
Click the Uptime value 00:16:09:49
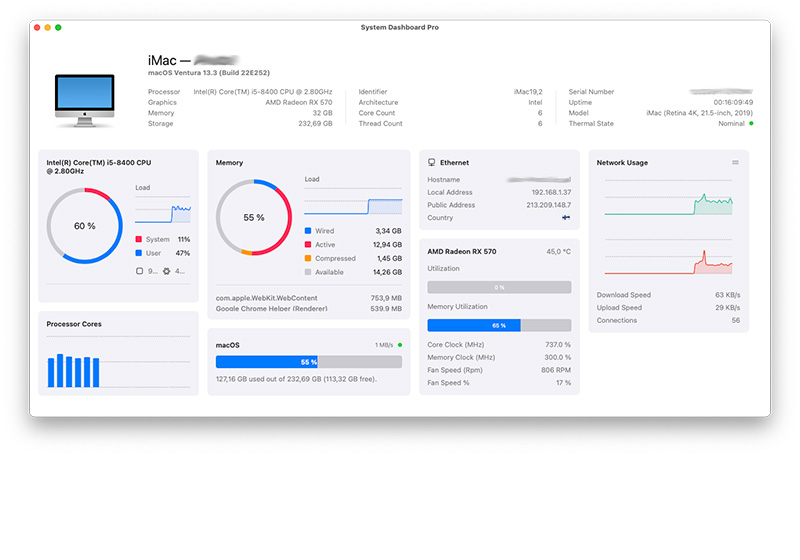[733, 102]
